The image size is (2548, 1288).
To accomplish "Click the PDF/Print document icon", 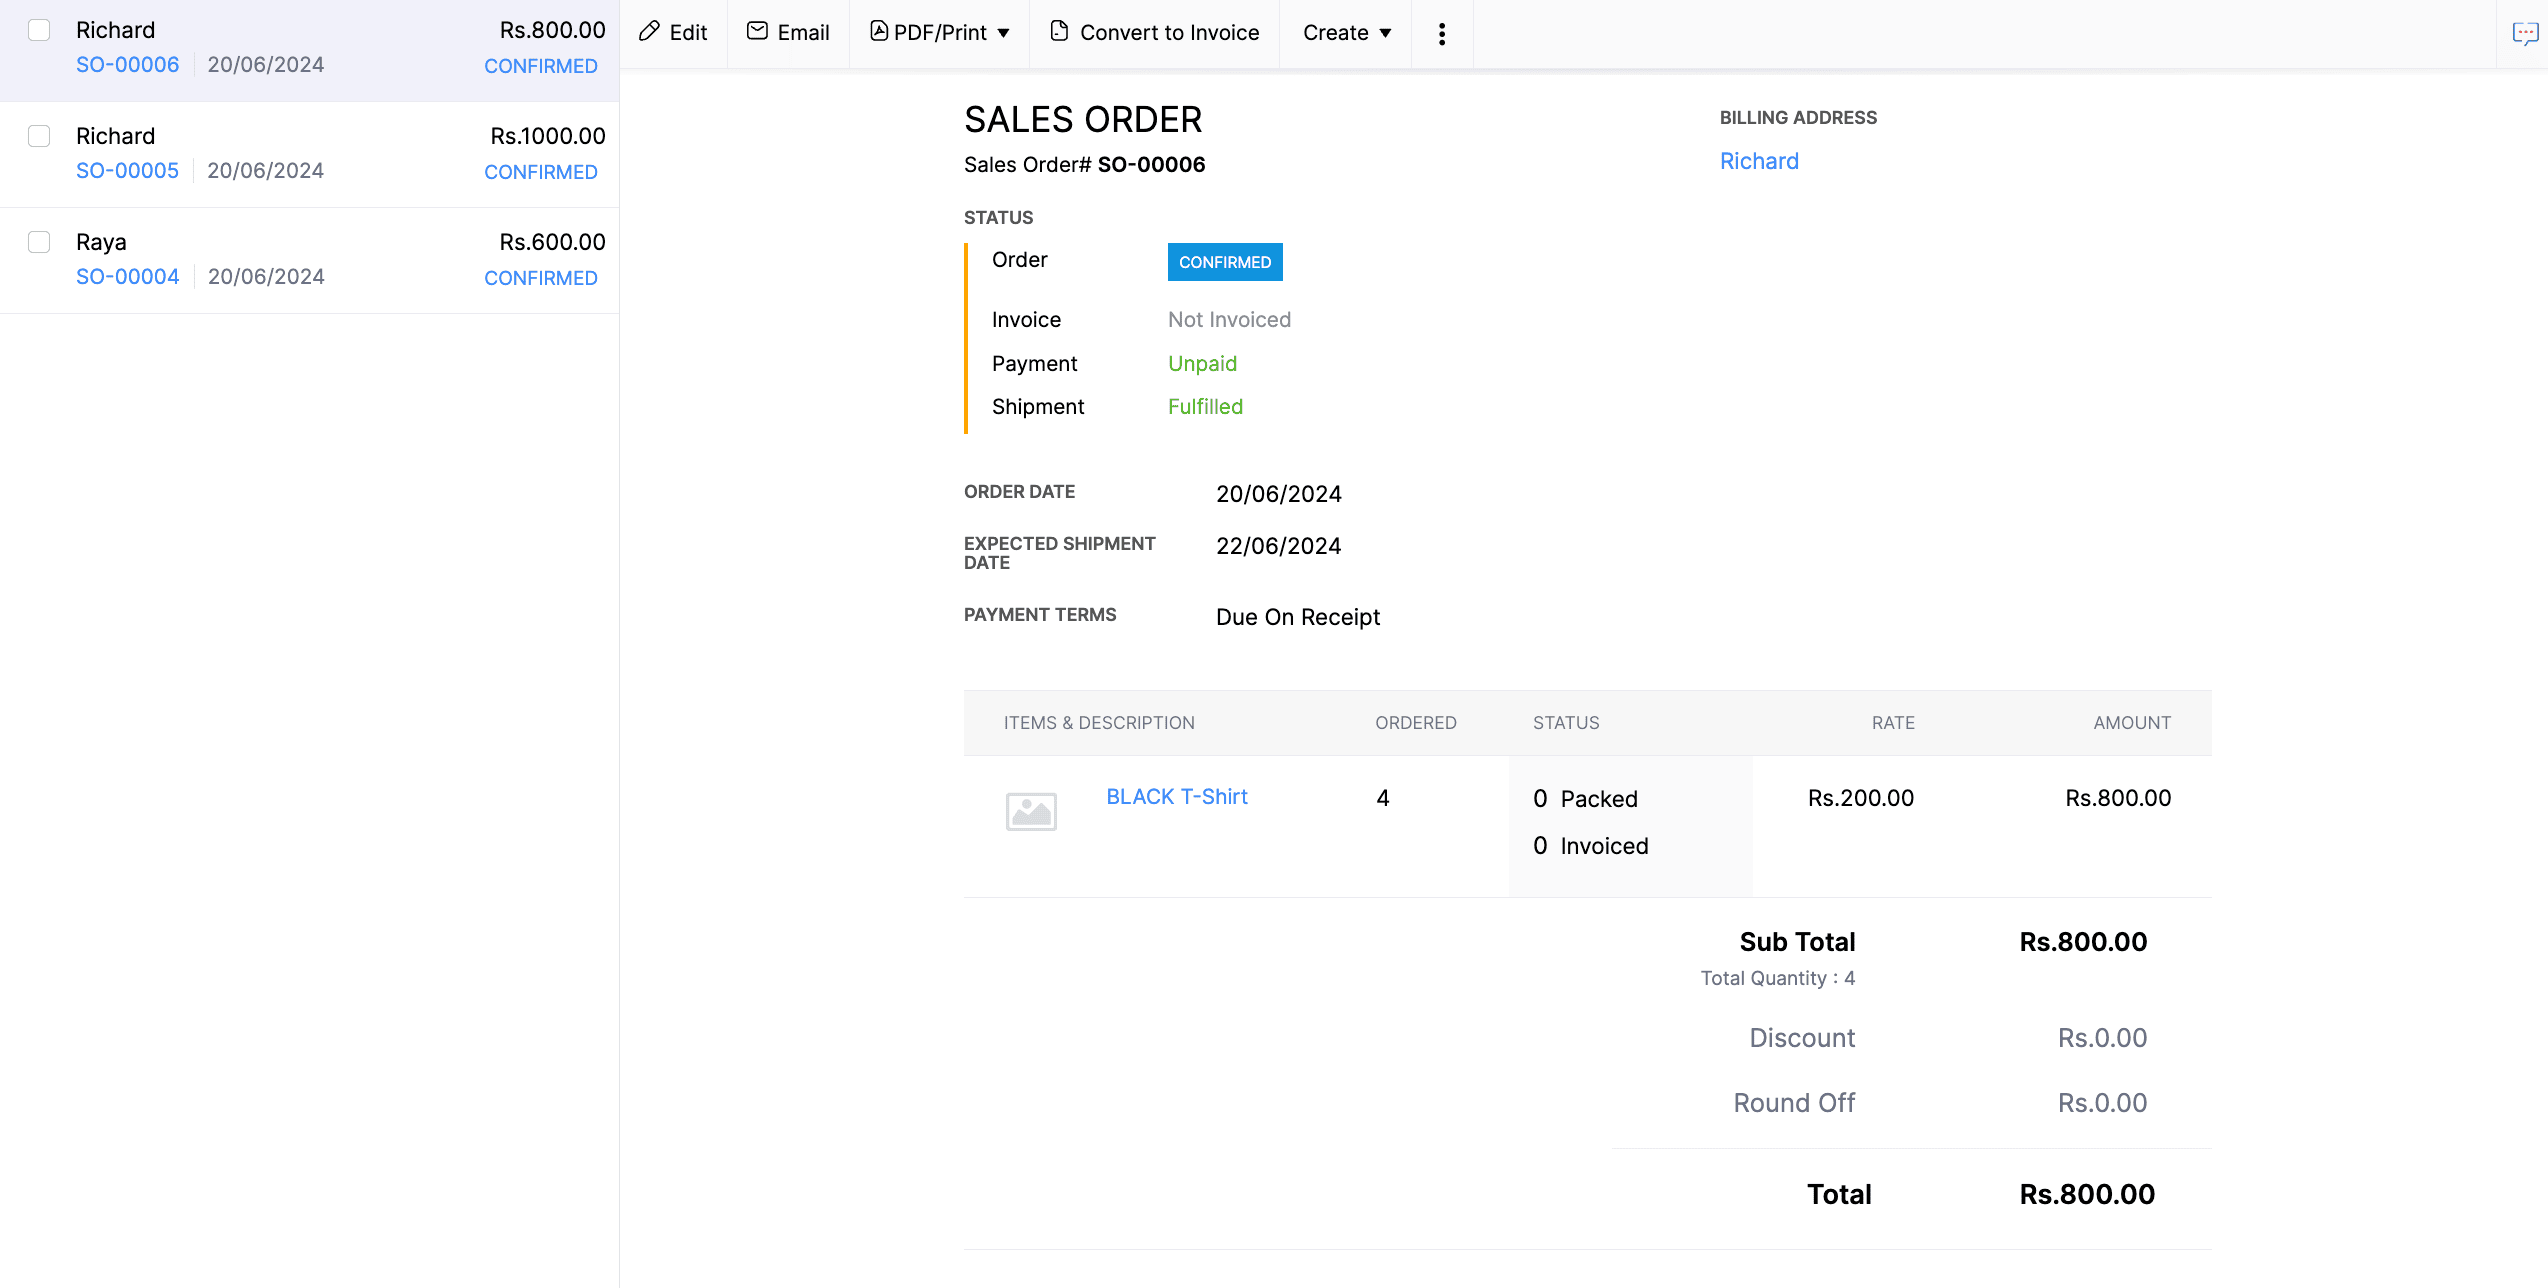I will (879, 32).
